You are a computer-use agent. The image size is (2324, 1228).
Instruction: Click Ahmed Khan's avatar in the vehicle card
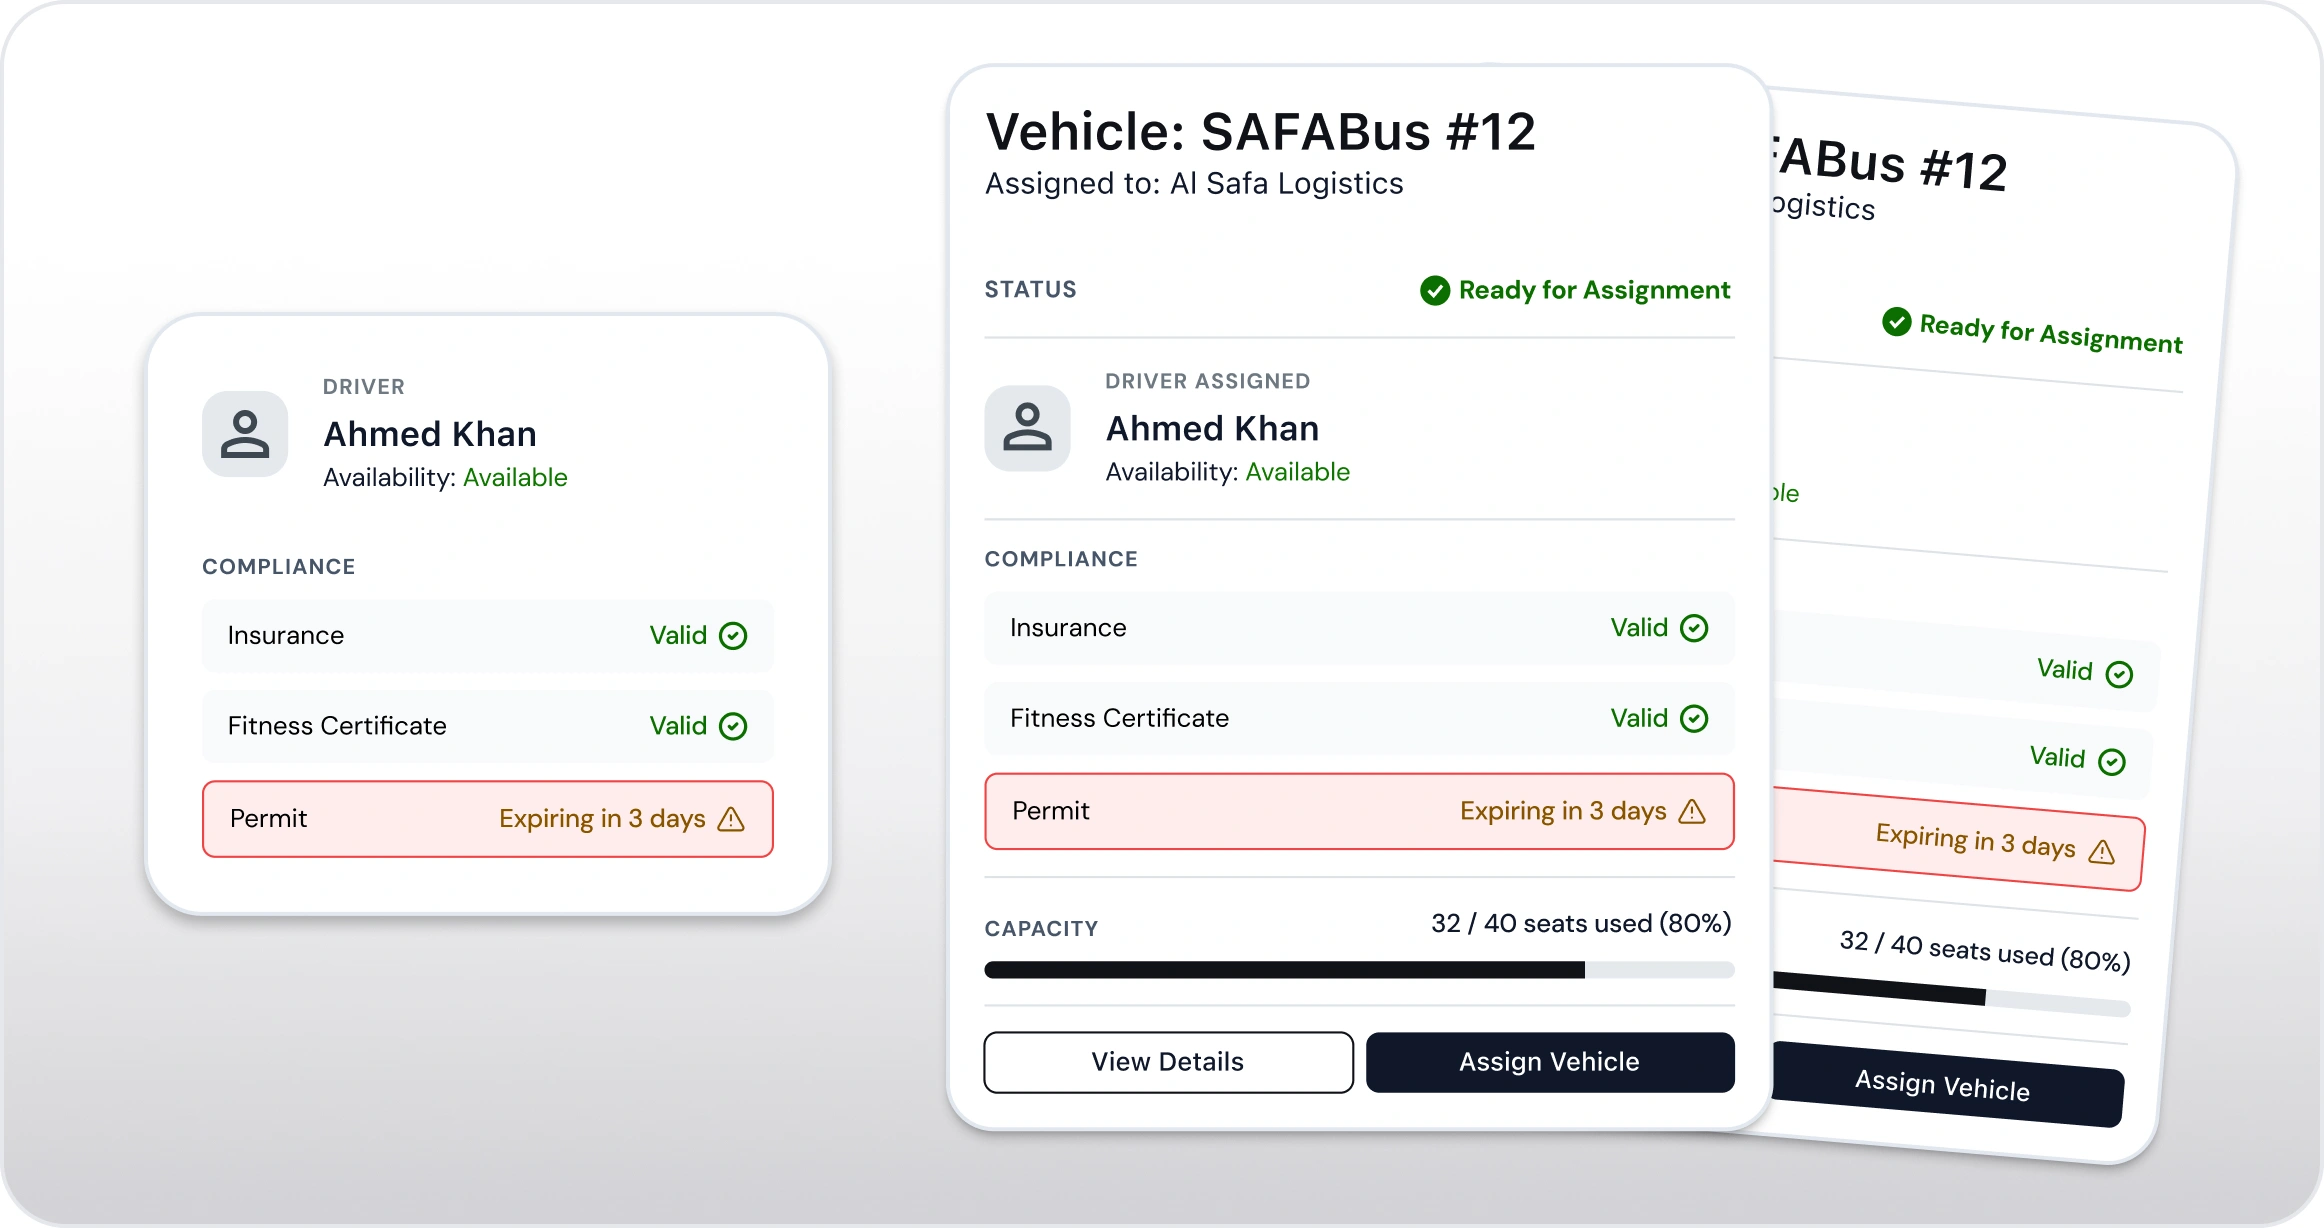click(x=1027, y=428)
